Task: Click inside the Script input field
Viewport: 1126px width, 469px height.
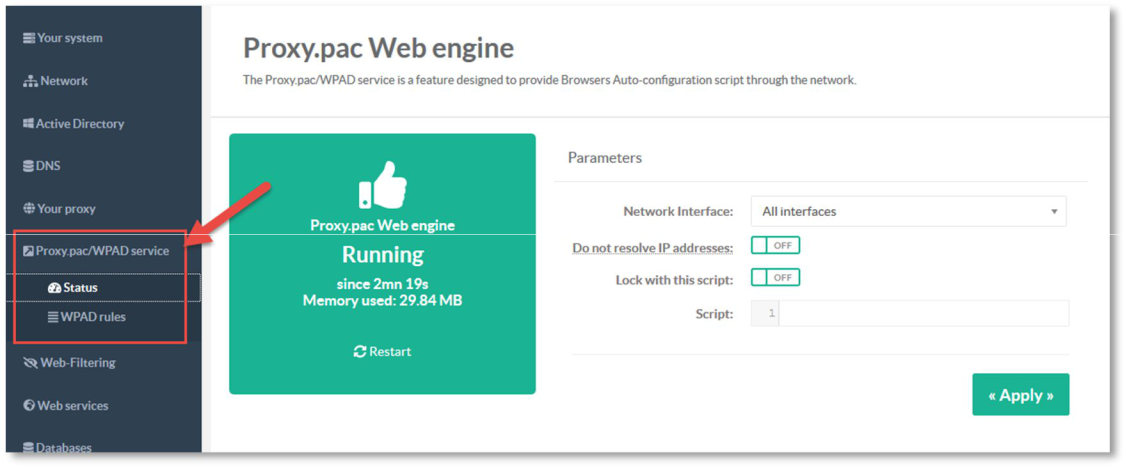Action: [x=922, y=314]
